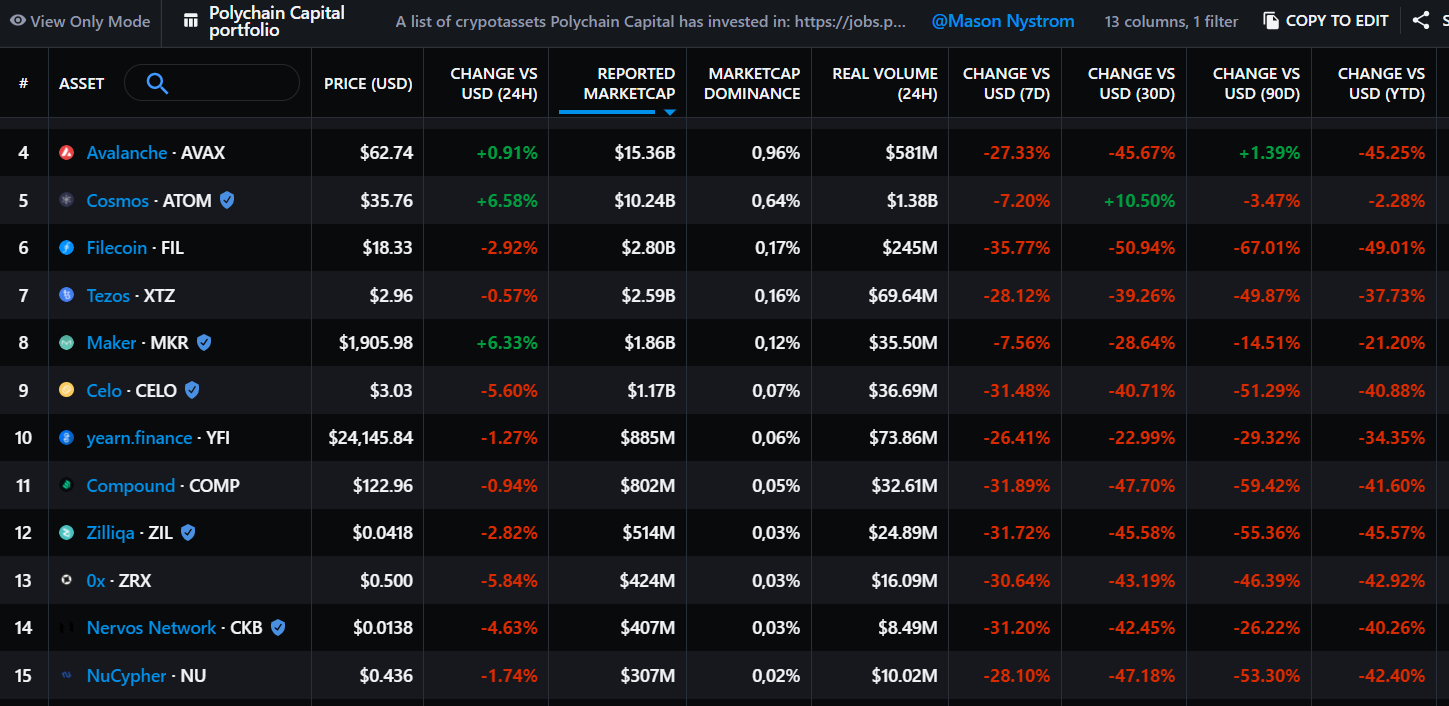The width and height of the screenshot is (1449, 706).
Task: Open the 13 columns, 1 filter settings
Action: tap(1171, 21)
